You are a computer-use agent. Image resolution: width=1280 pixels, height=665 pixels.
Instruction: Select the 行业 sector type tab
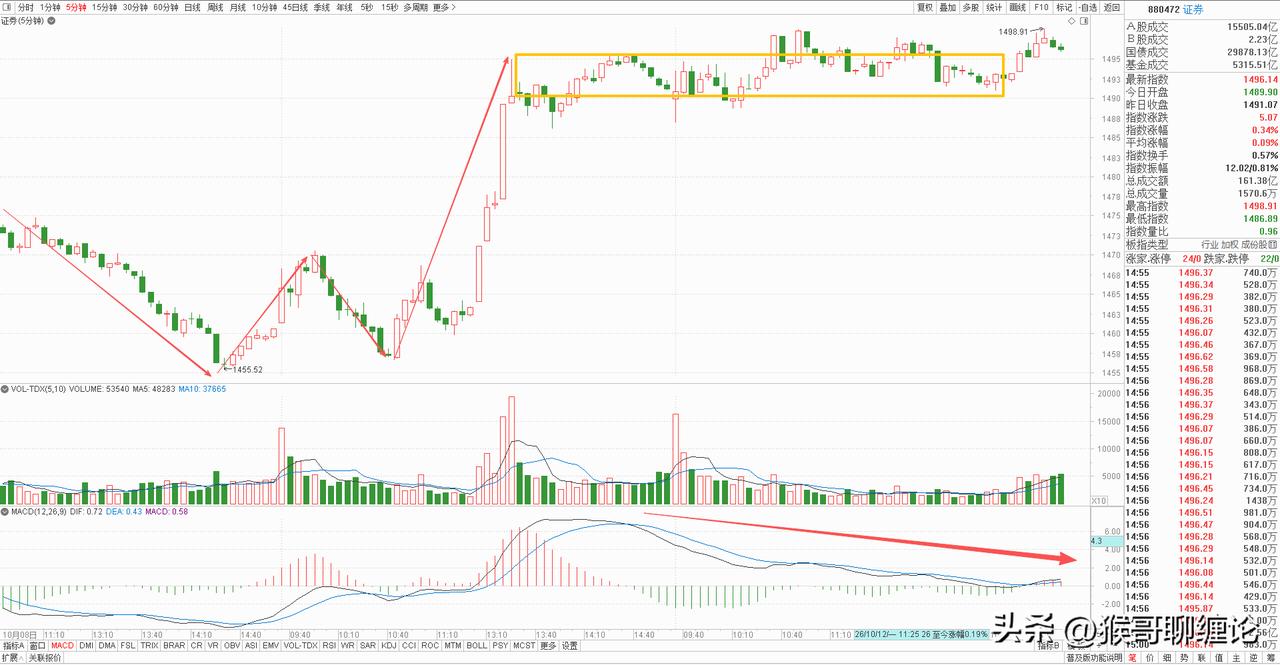1210,244
